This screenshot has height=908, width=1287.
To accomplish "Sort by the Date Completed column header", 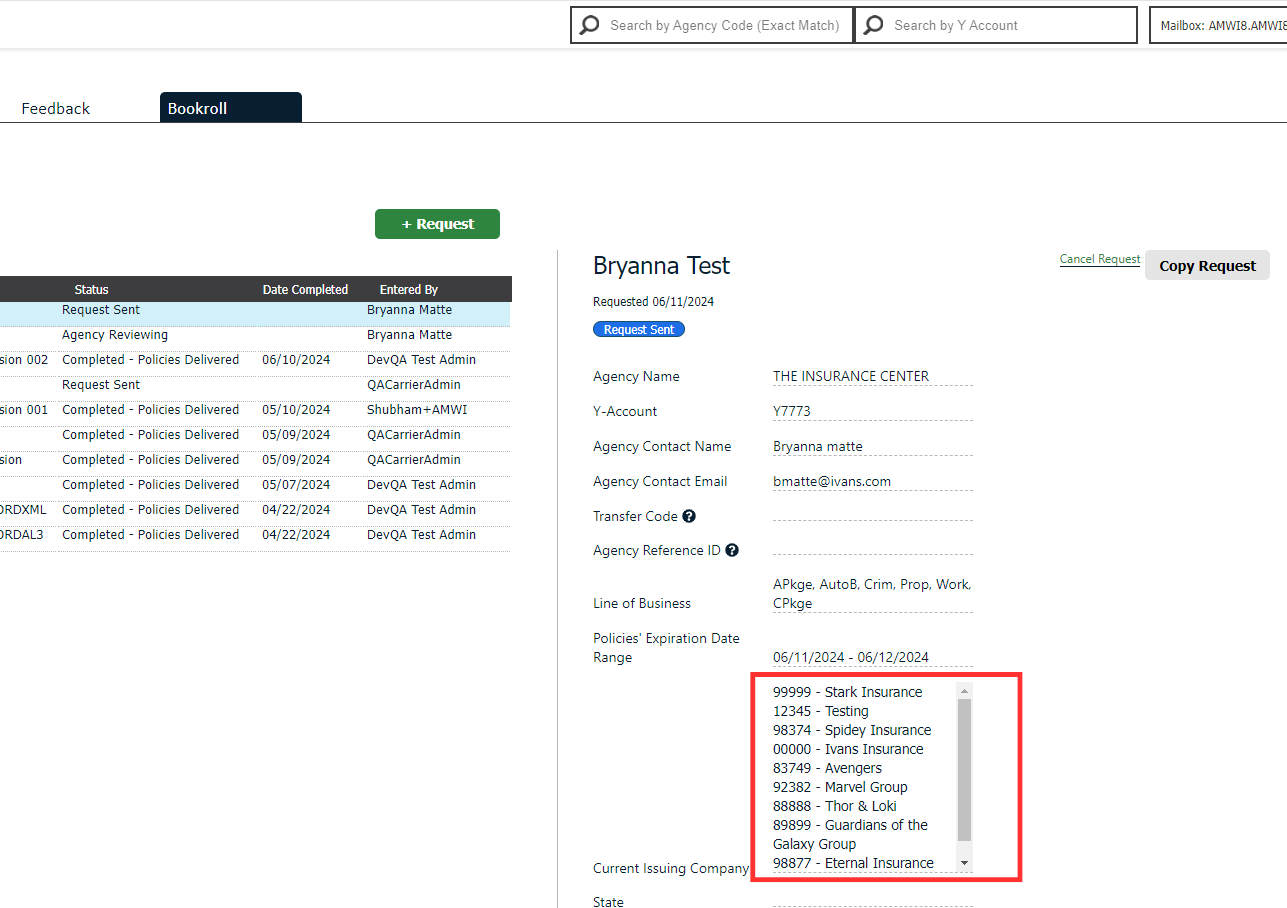I will [305, 289].
